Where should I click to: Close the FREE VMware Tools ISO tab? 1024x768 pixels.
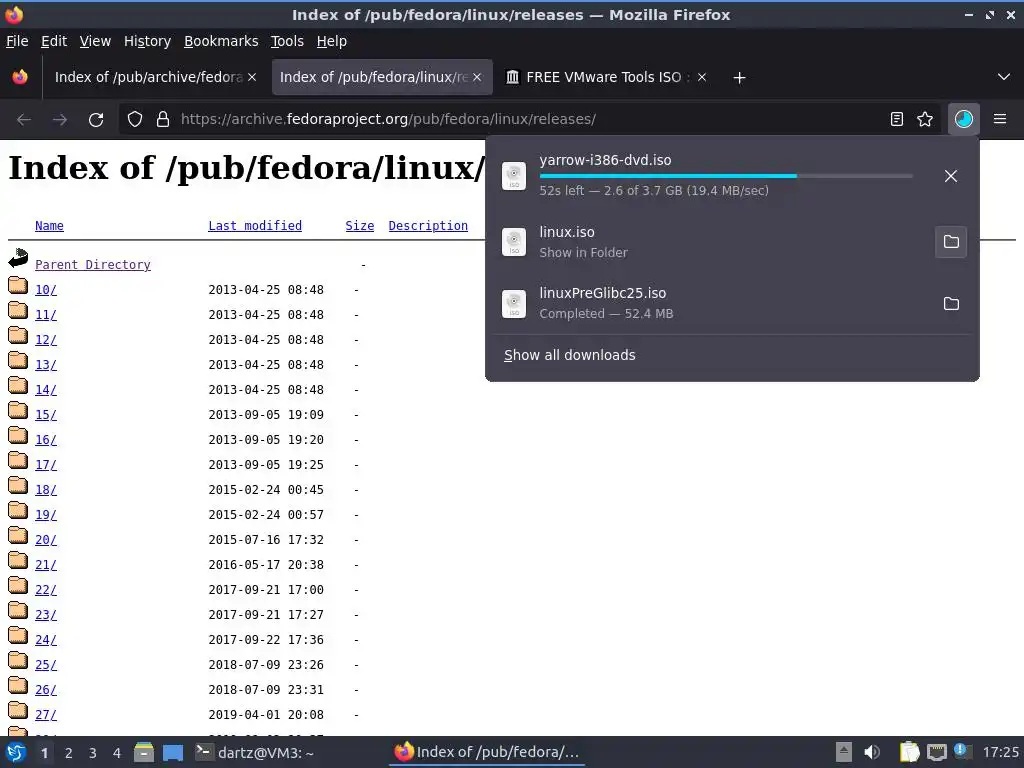pos(702,77)
